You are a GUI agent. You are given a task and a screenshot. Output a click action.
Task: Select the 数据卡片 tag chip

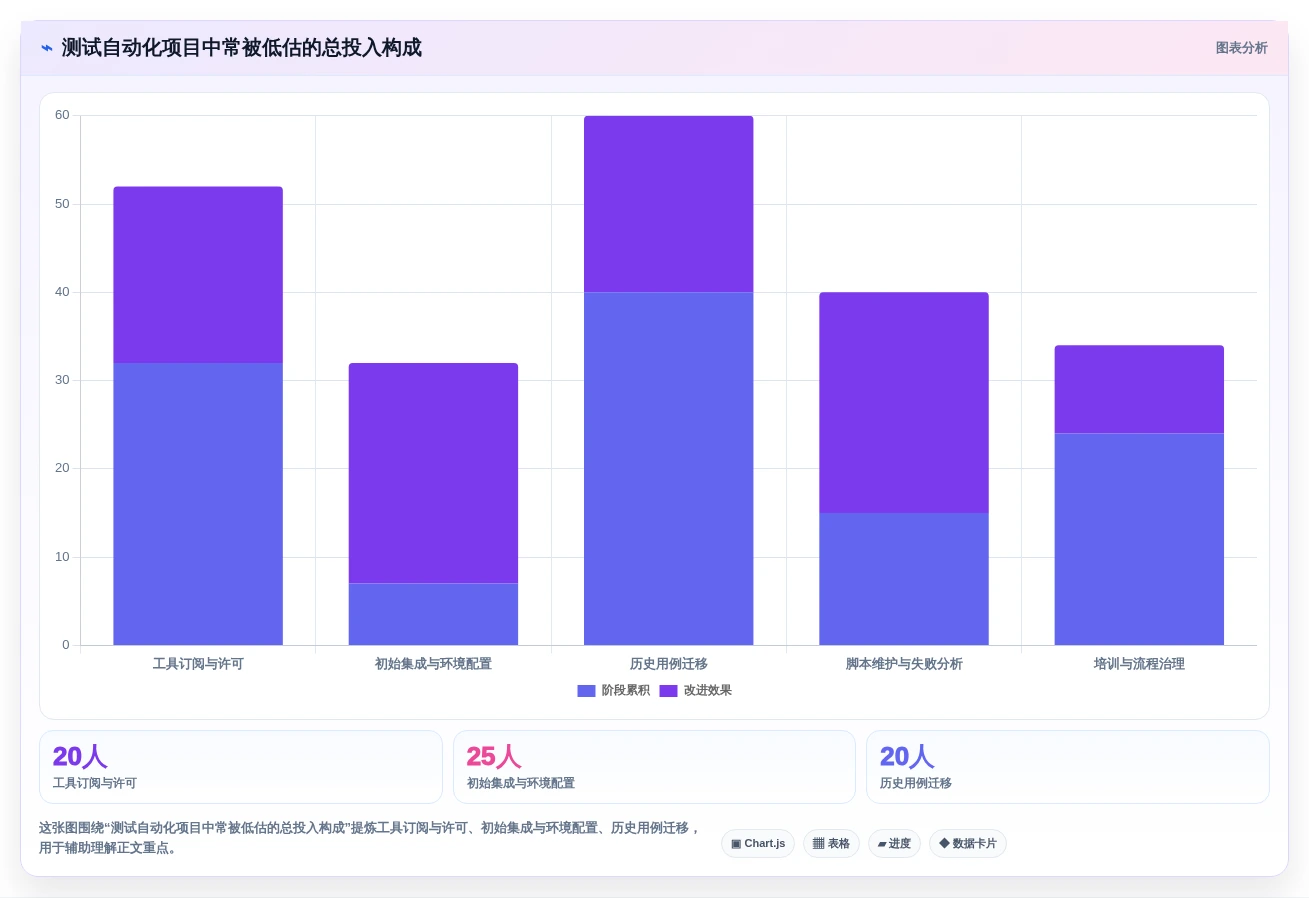click(x=968, y=843)
